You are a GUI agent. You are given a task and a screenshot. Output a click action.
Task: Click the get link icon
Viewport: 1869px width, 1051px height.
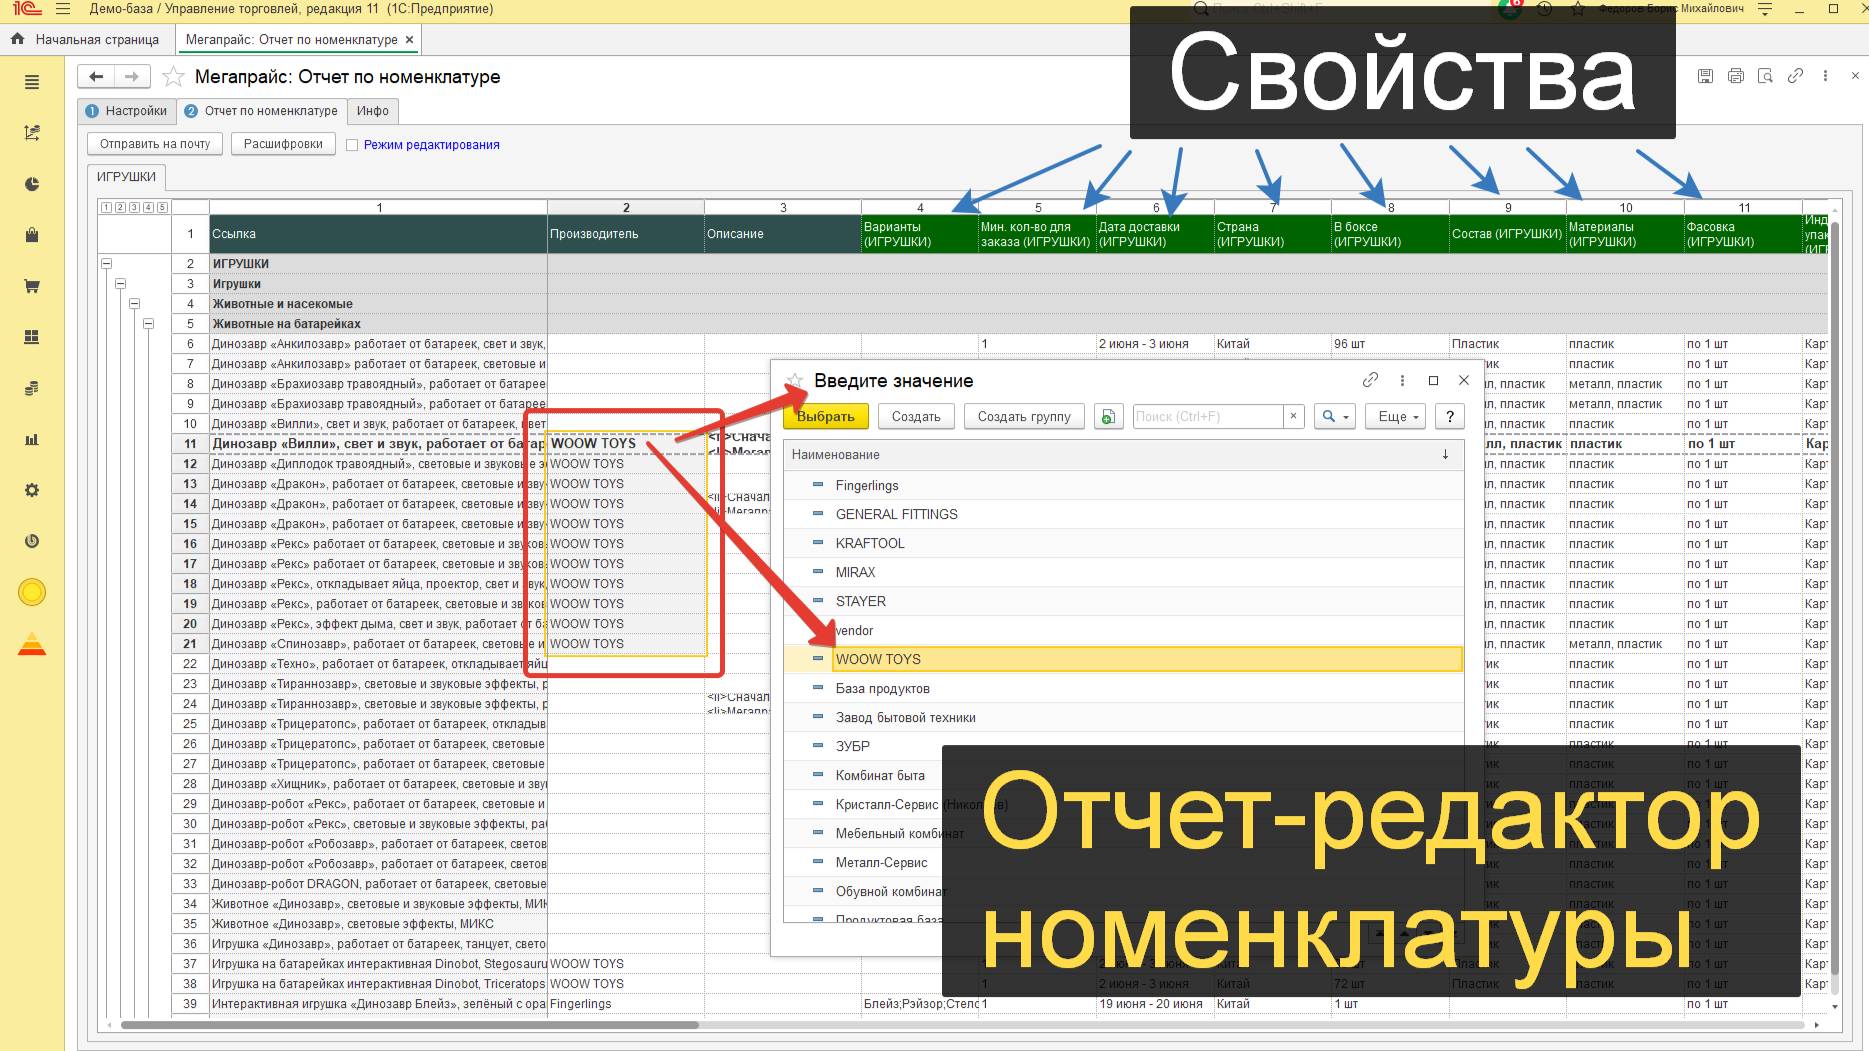[1795, 75]
